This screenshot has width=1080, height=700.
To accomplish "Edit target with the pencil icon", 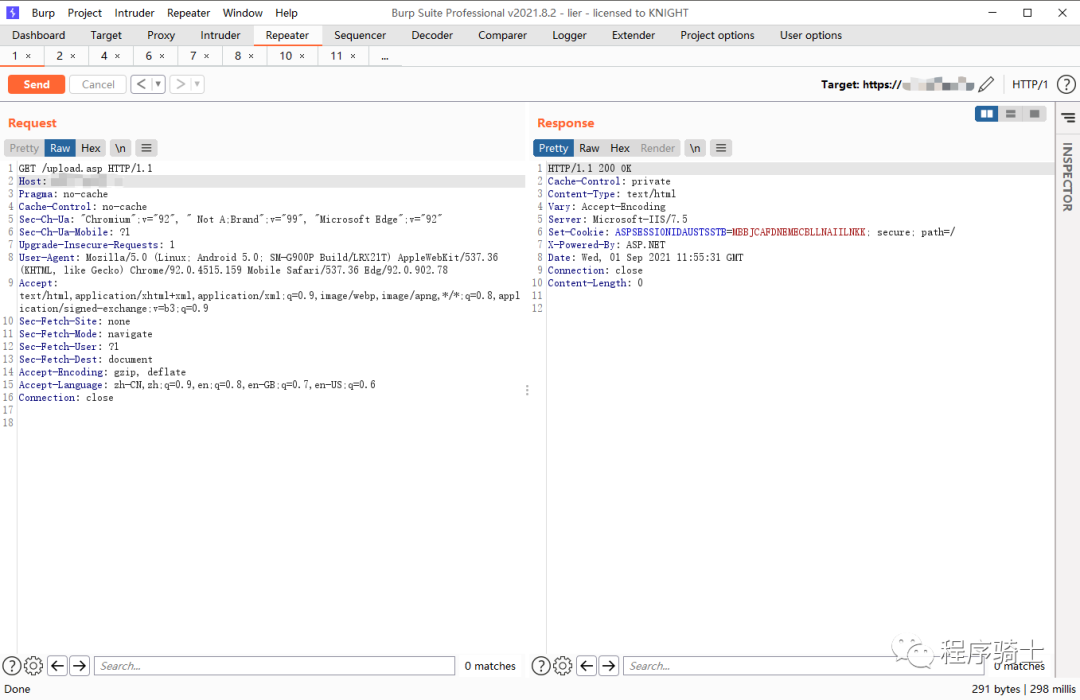I will [986, 85].
